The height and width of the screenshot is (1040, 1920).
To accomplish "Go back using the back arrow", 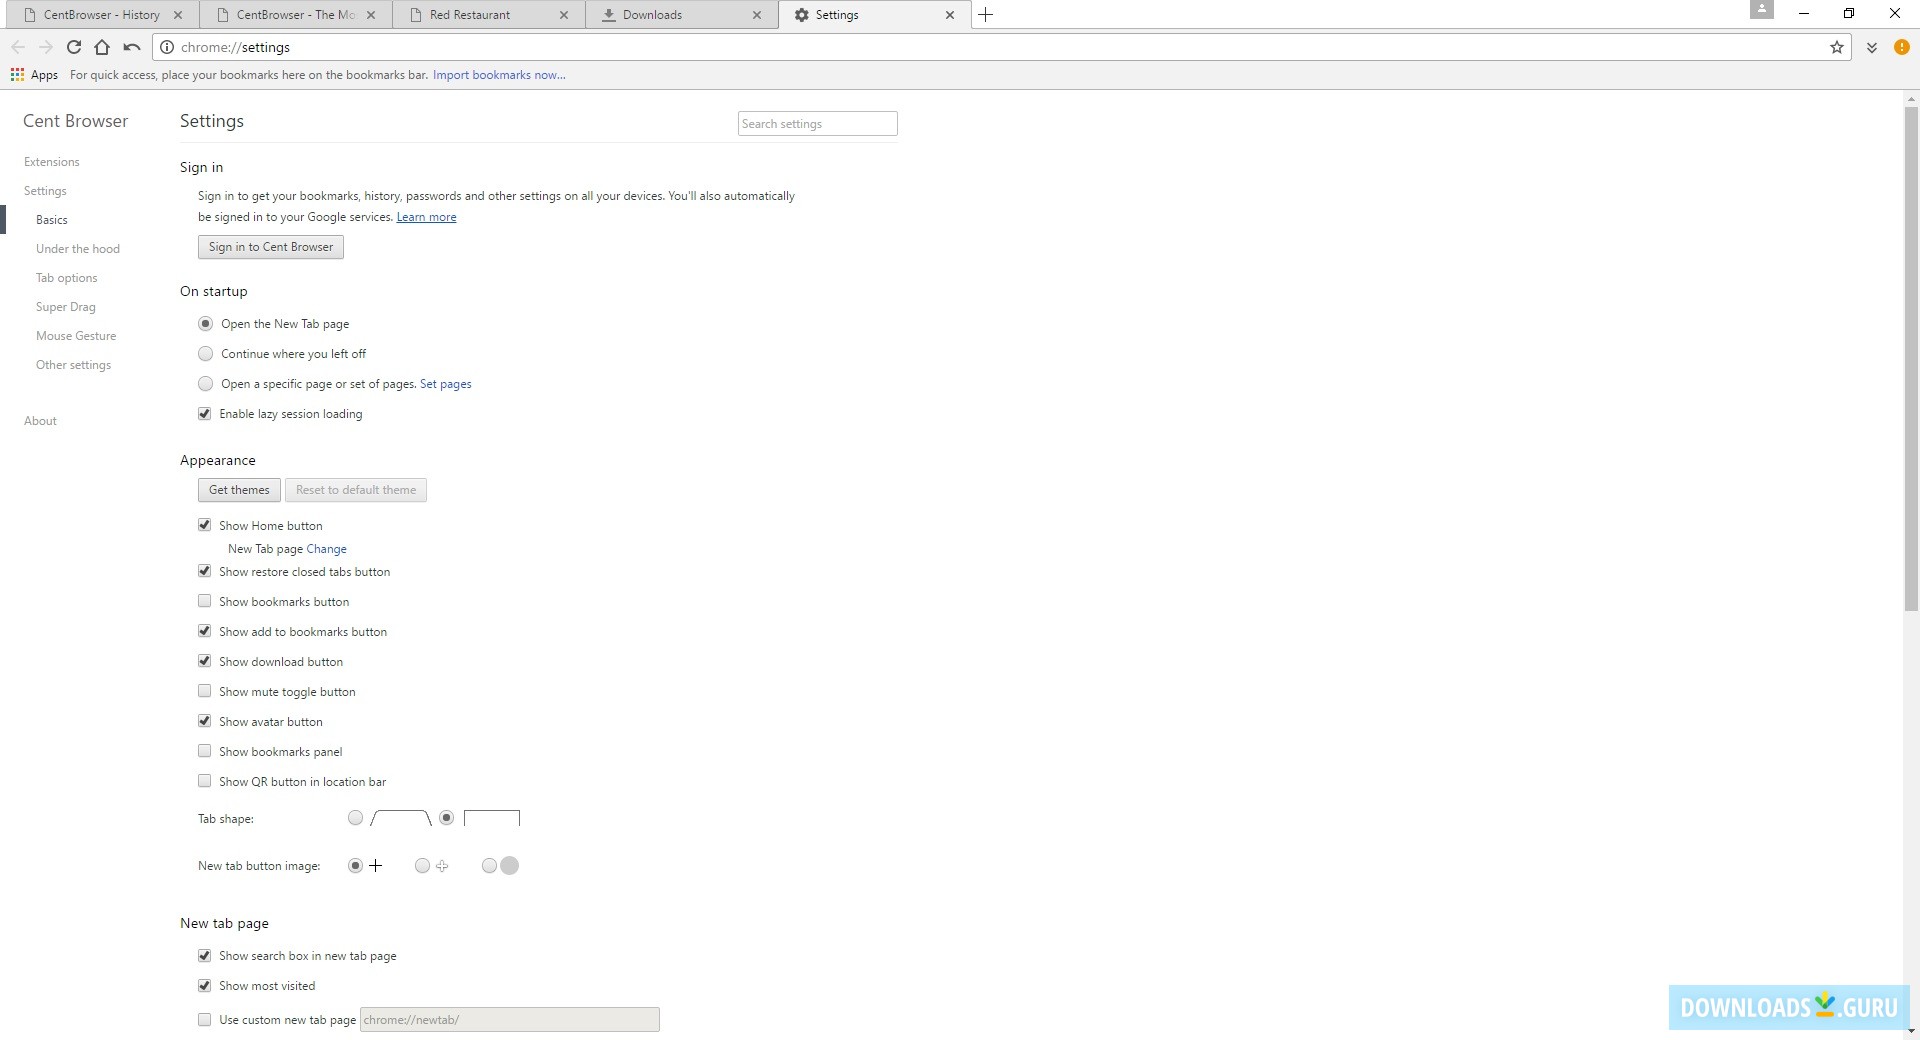I will click(x=18, y=47).
